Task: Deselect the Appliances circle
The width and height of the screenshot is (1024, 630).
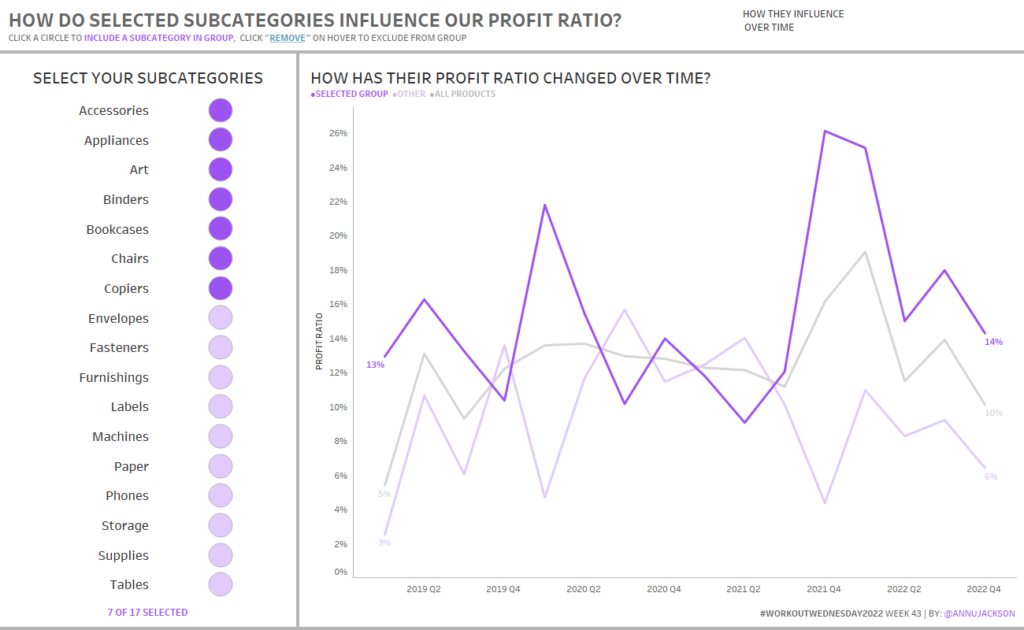Action: tap(220, 140)
